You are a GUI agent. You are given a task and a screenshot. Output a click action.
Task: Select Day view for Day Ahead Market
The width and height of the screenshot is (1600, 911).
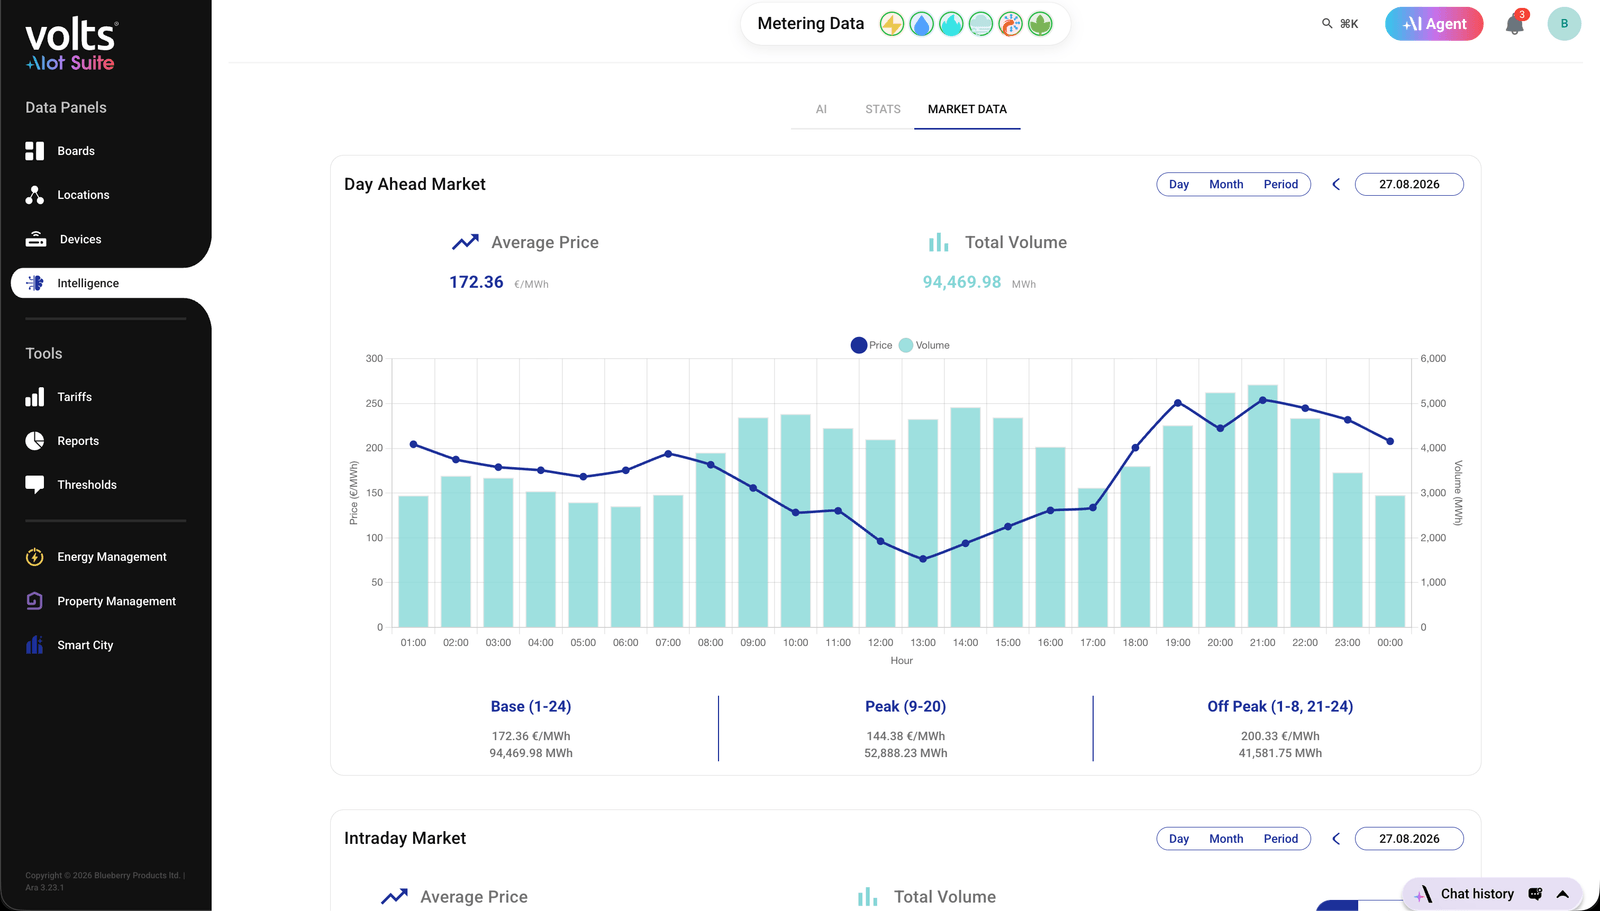pos(1179,184)
